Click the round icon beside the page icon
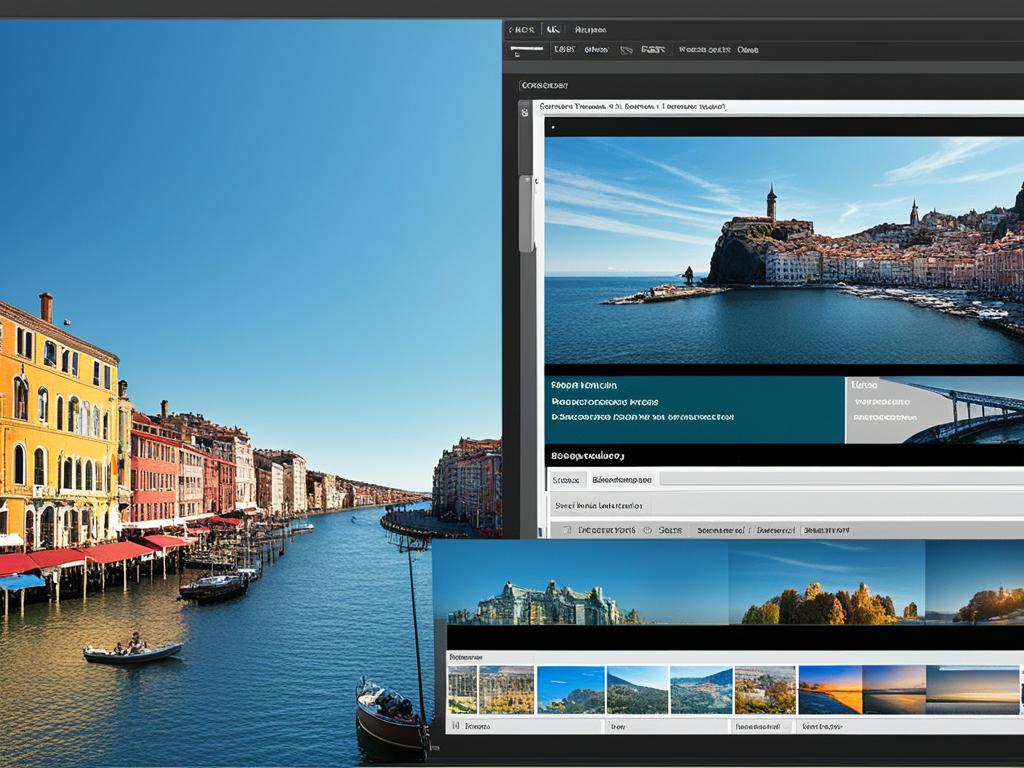1024x768 pixels. point(647,530)
